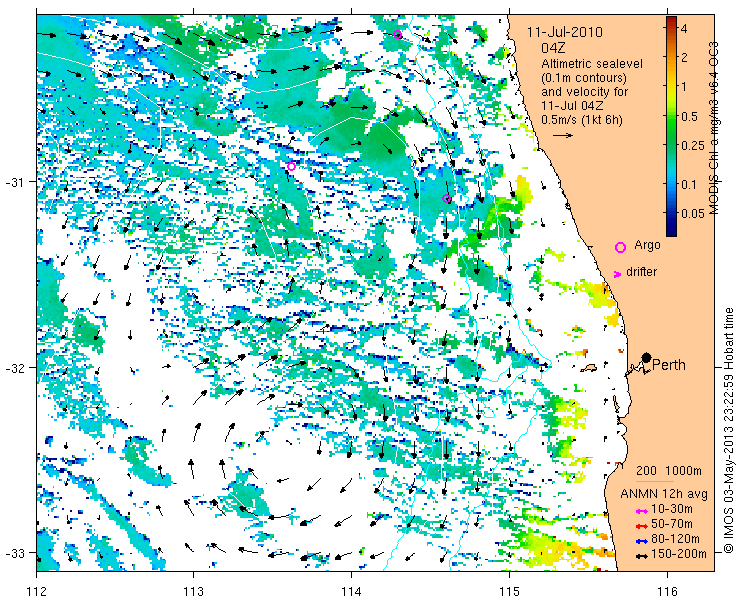Click the 0.5m/s velocity scale arrow
The height and width of the screenshot is (600, 740).
point(563,135)
